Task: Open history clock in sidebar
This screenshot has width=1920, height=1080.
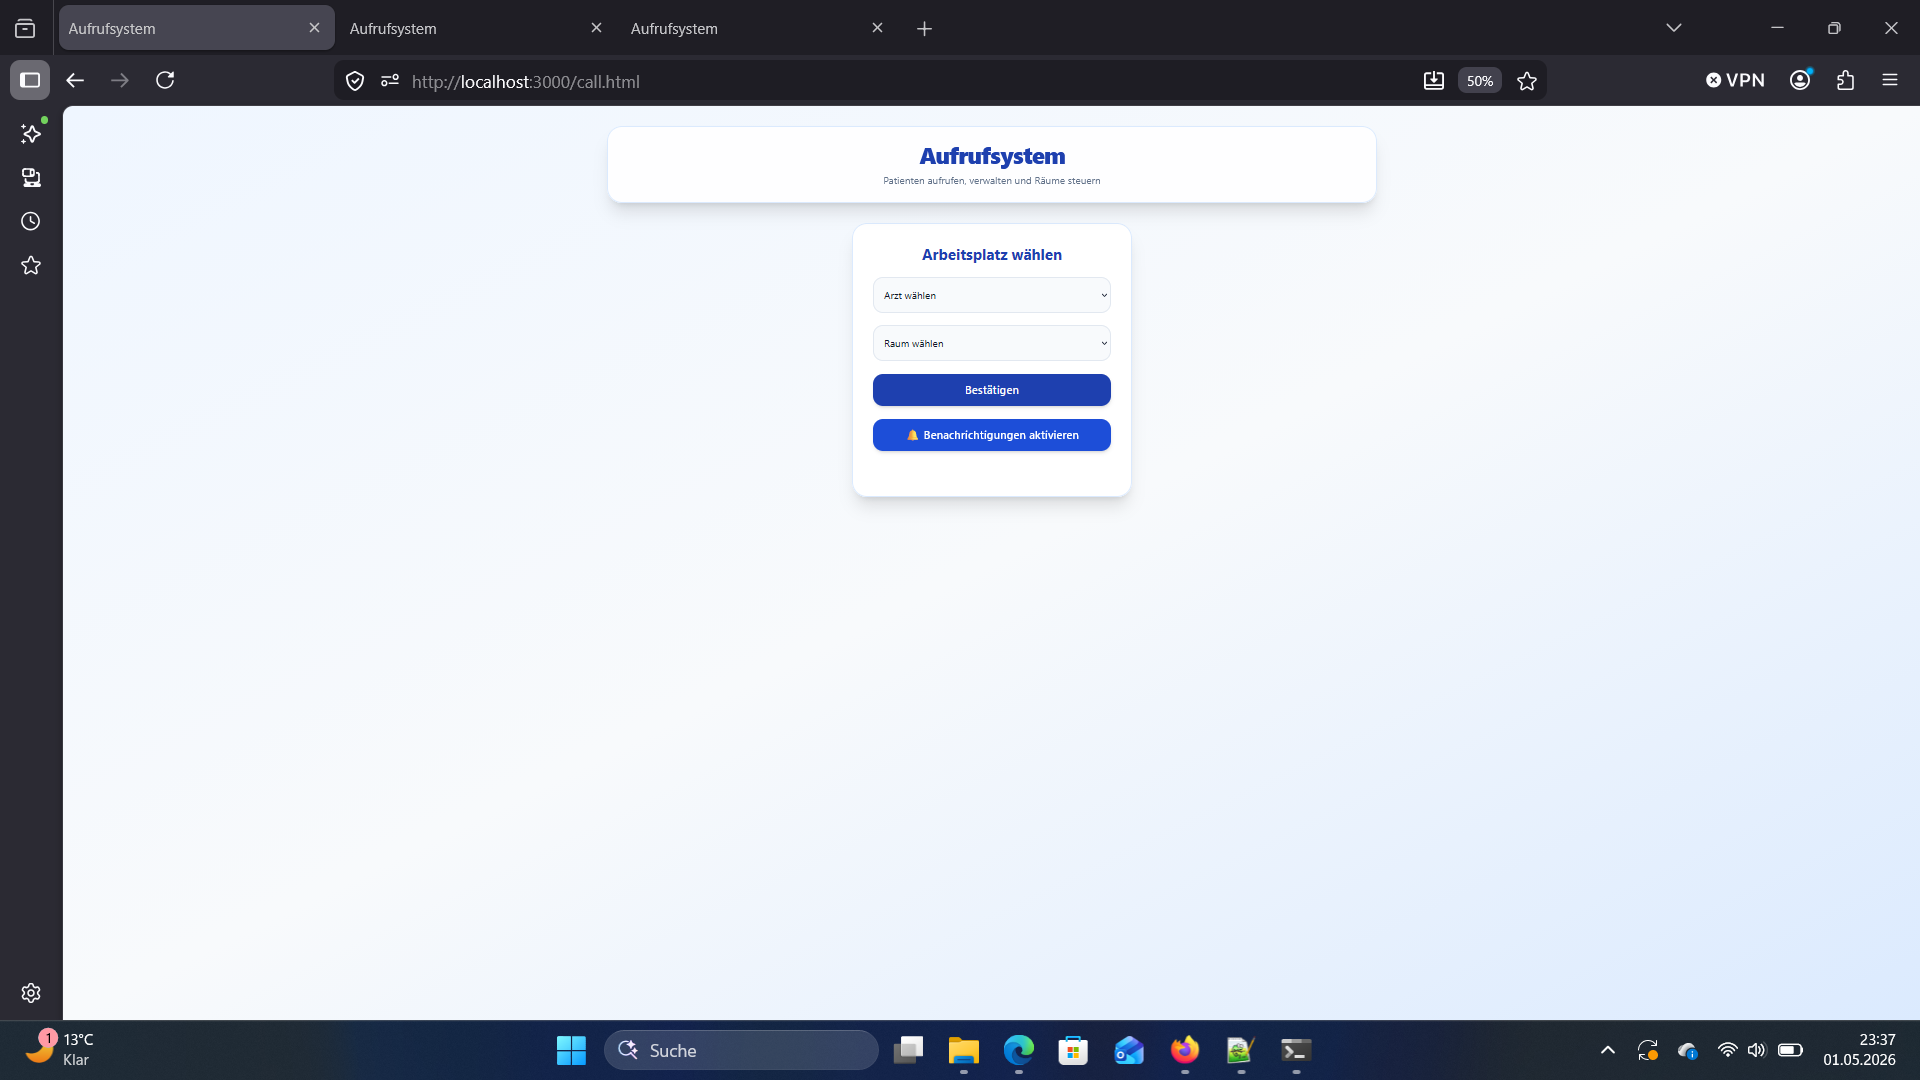Action: [31, 221]
